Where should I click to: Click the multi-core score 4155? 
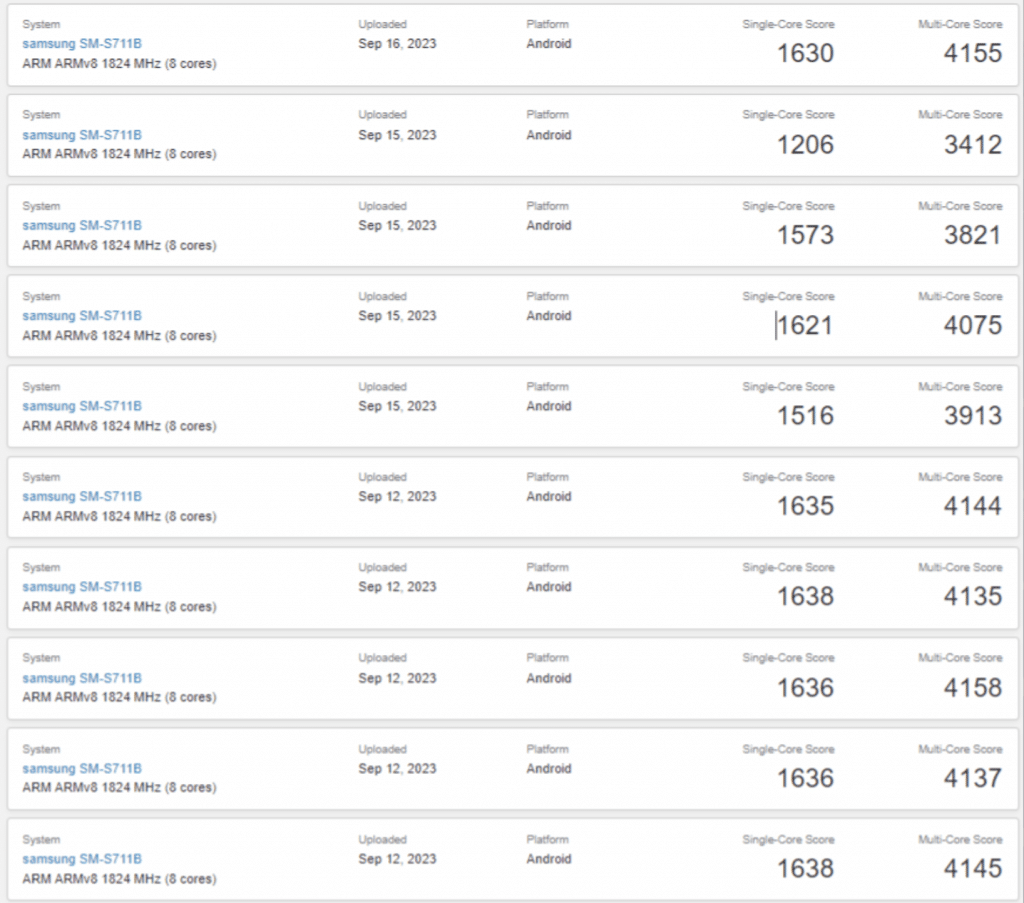[972, 53]
